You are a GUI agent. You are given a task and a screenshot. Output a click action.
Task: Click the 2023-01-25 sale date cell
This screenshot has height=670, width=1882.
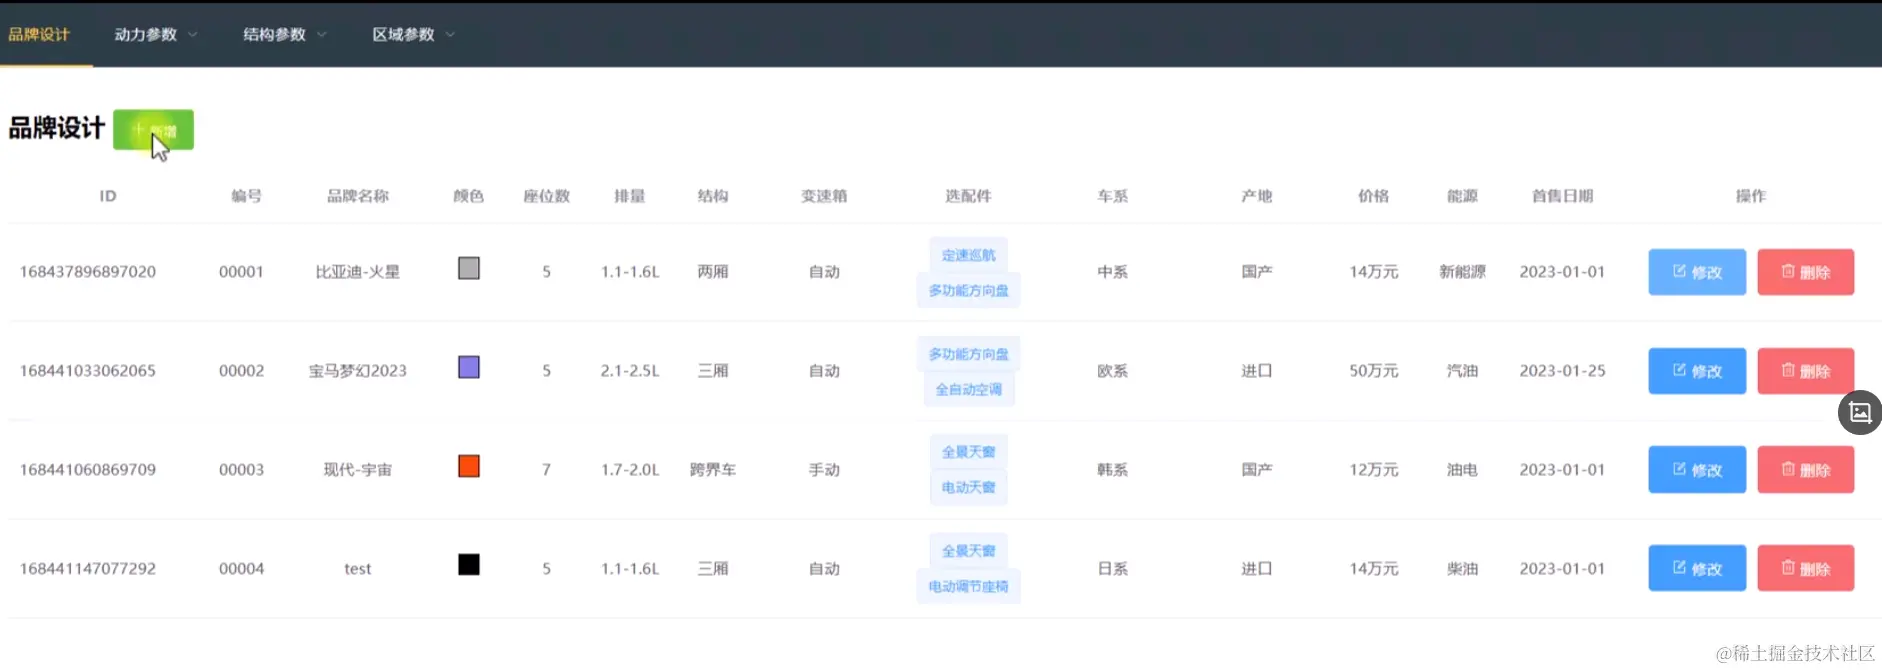(1563, 371)
